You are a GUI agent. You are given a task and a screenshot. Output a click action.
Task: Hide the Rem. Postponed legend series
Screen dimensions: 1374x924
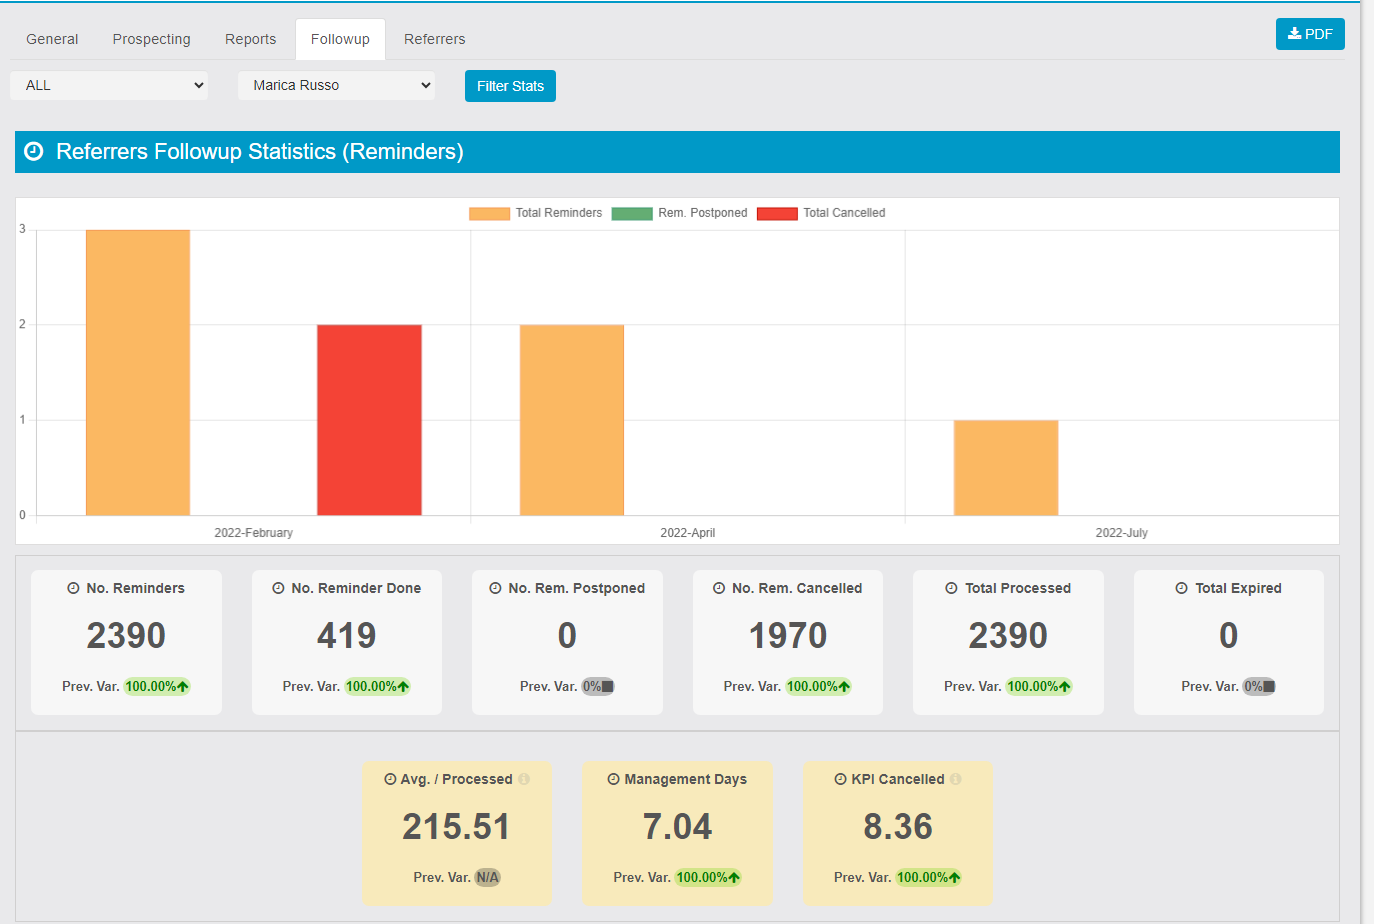point(680,213)
